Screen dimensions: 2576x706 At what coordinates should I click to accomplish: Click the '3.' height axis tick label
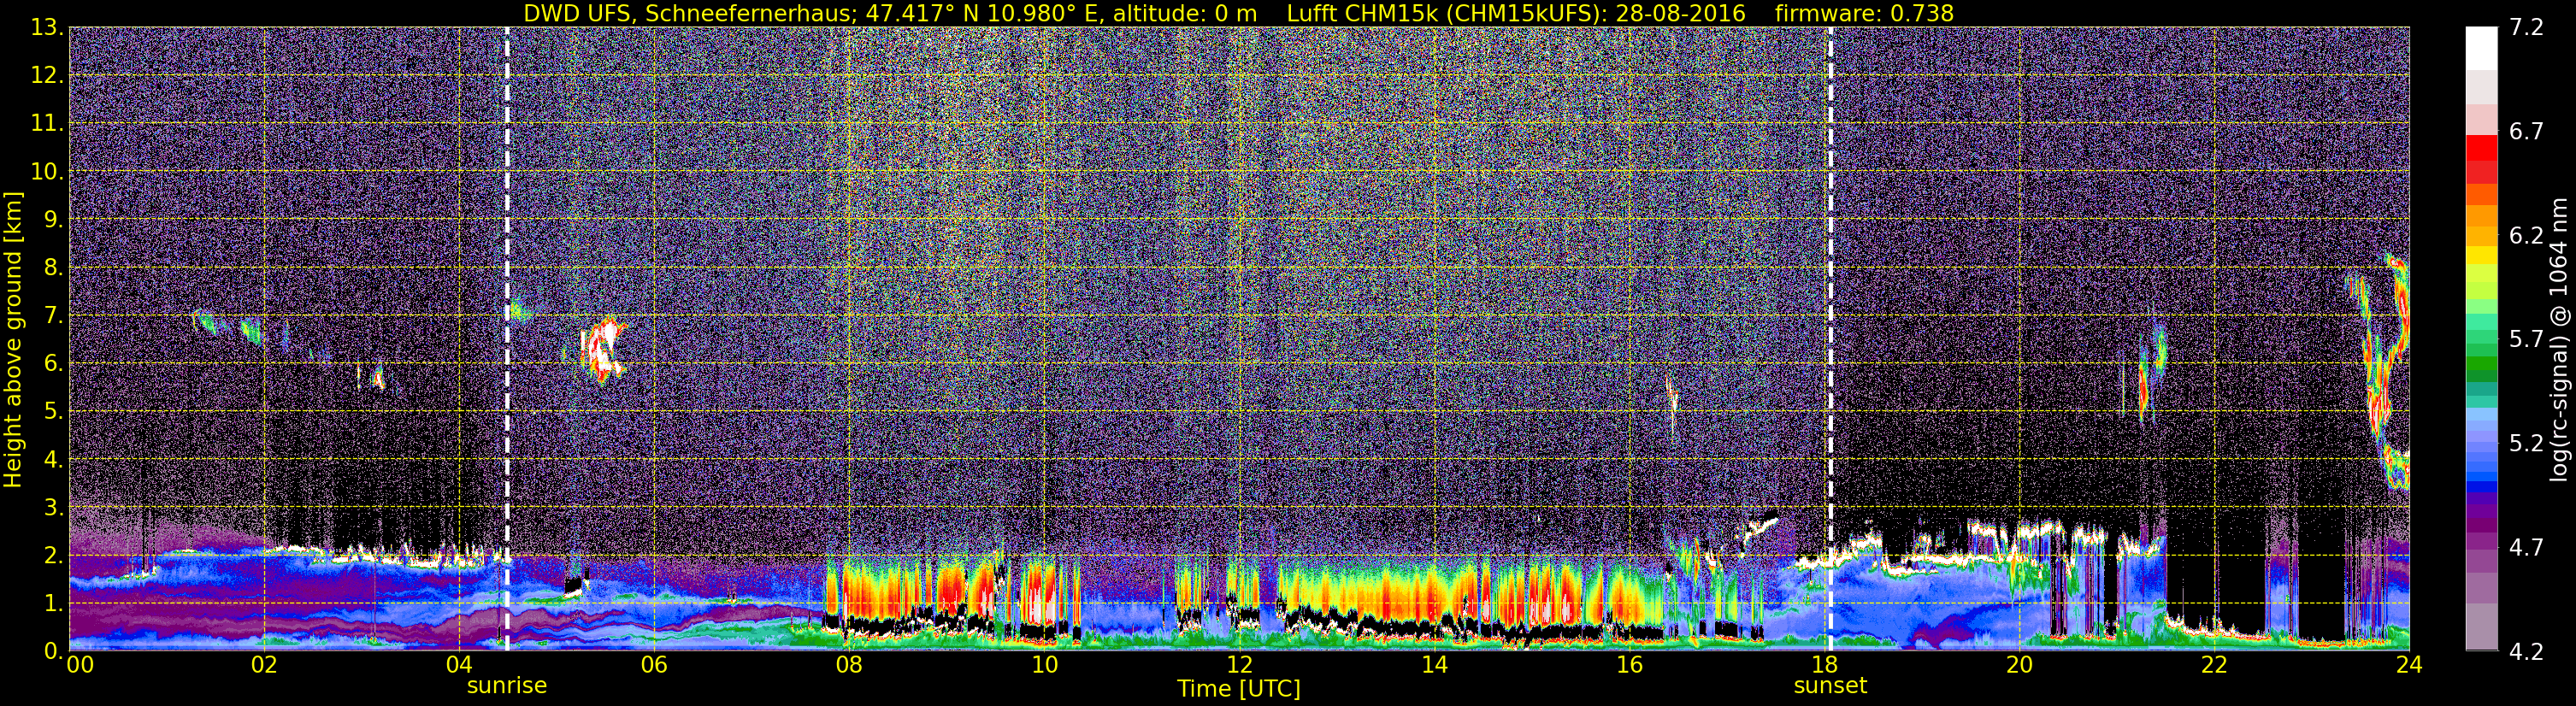point(54,507)
